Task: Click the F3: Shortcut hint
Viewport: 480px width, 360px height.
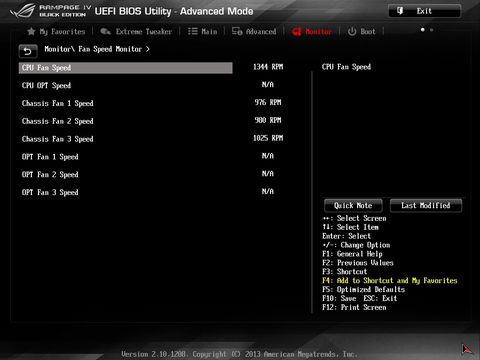Action: pos(345,272)
